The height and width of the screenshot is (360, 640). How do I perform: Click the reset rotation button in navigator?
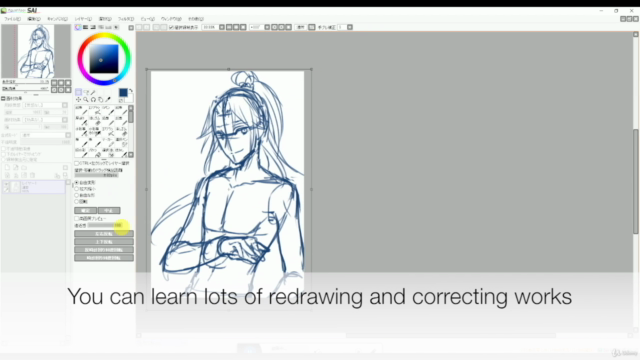click(68, 90)
